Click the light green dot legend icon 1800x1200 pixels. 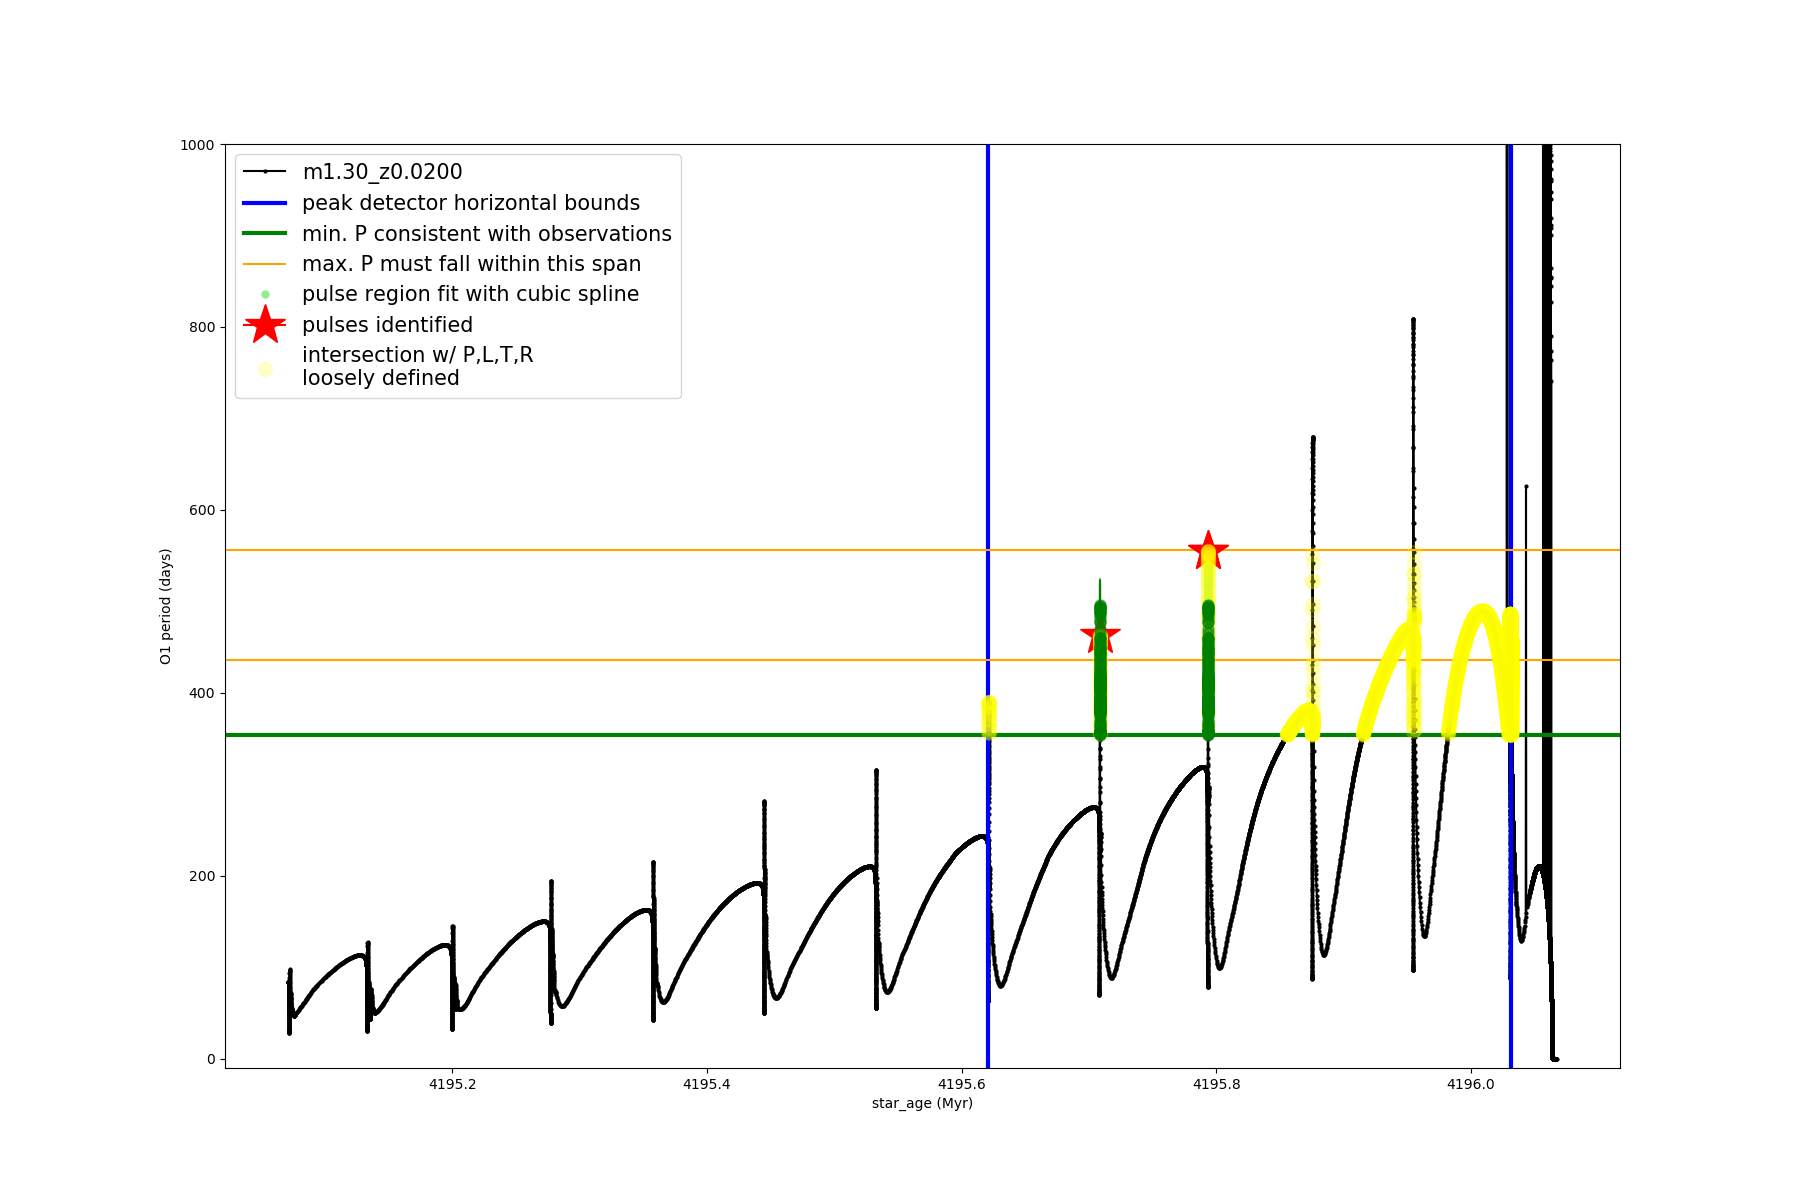[x=265, y=294]
